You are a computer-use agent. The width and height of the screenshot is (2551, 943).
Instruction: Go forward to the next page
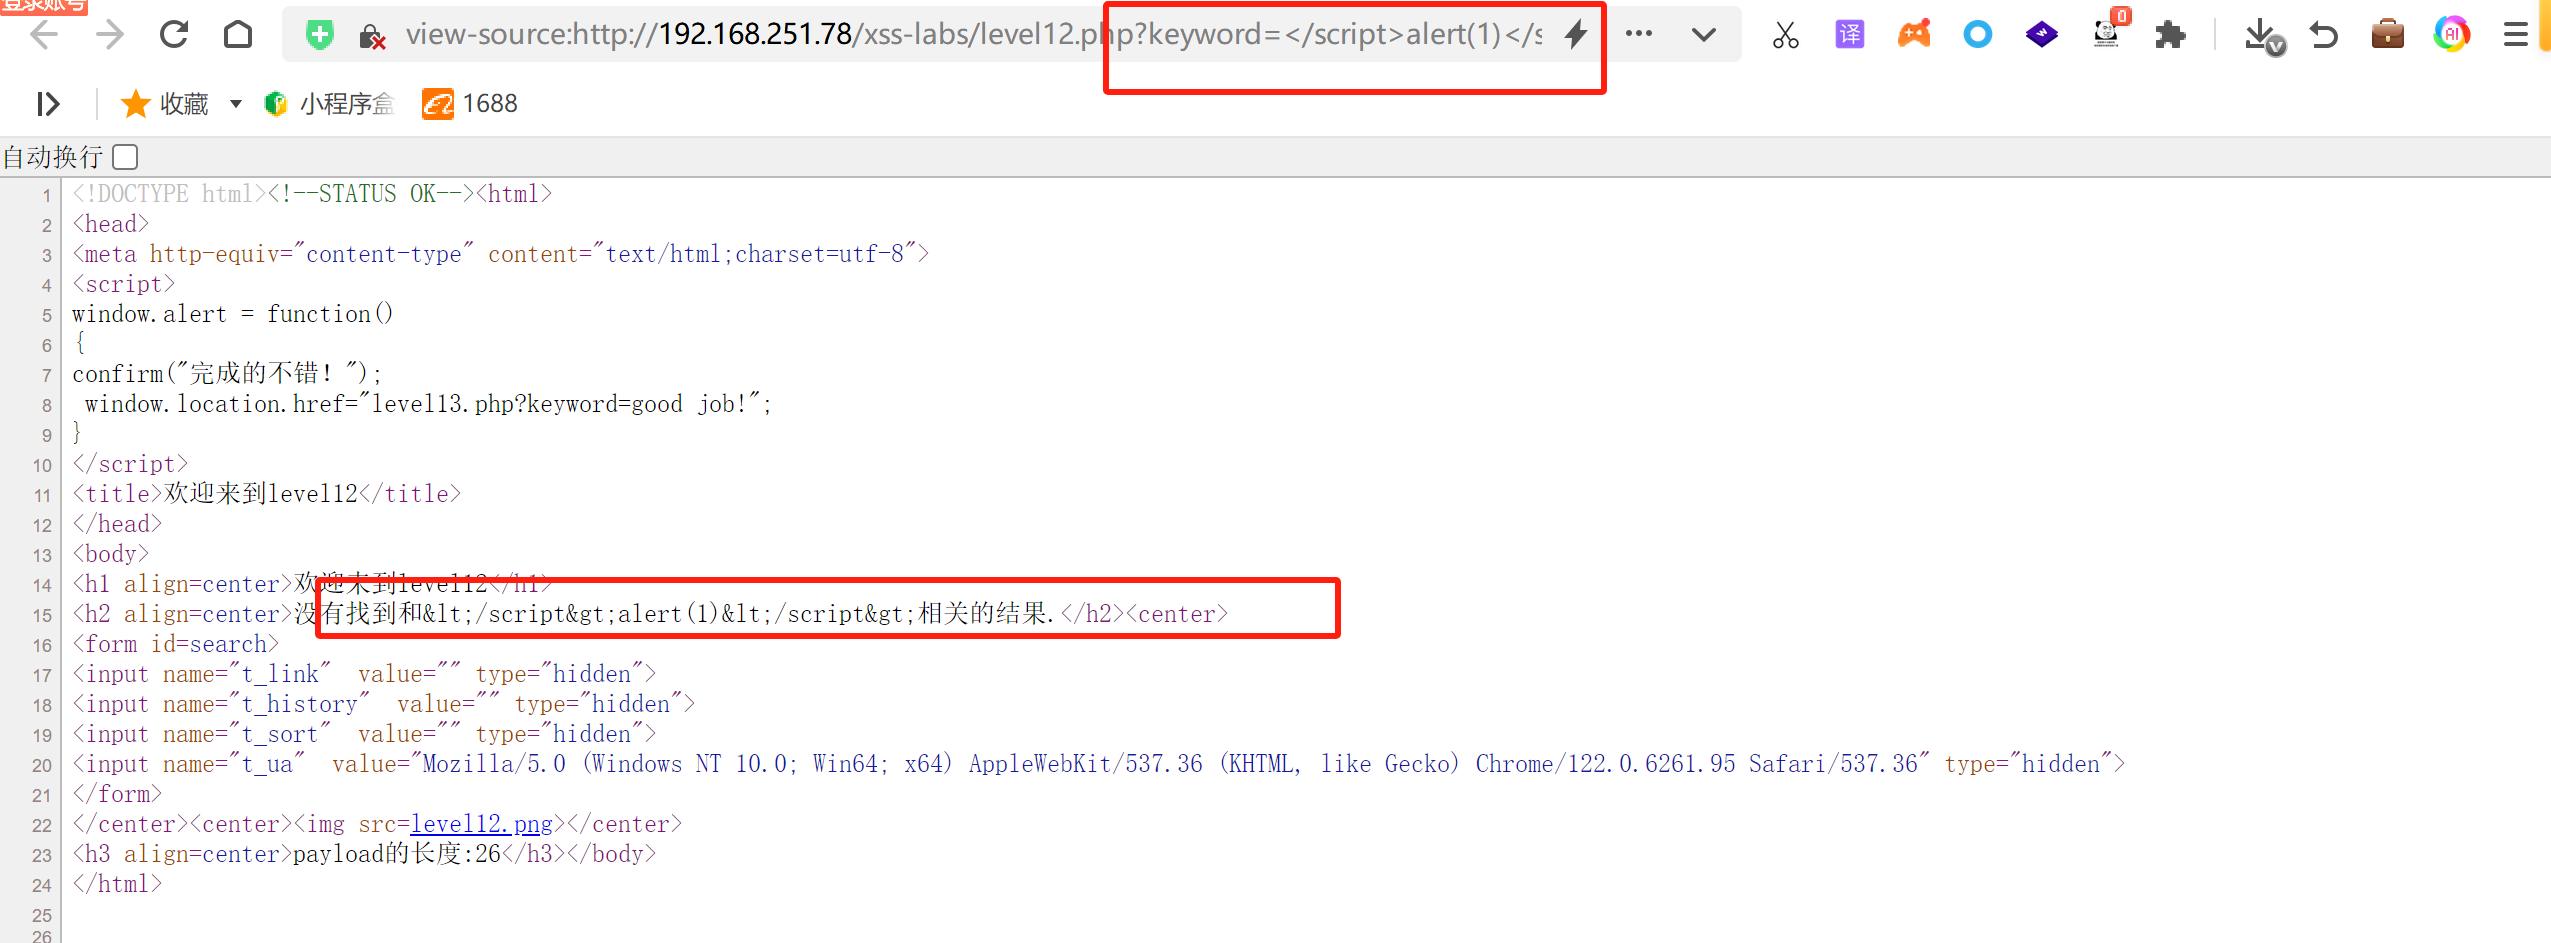click(x=109, y=35)
